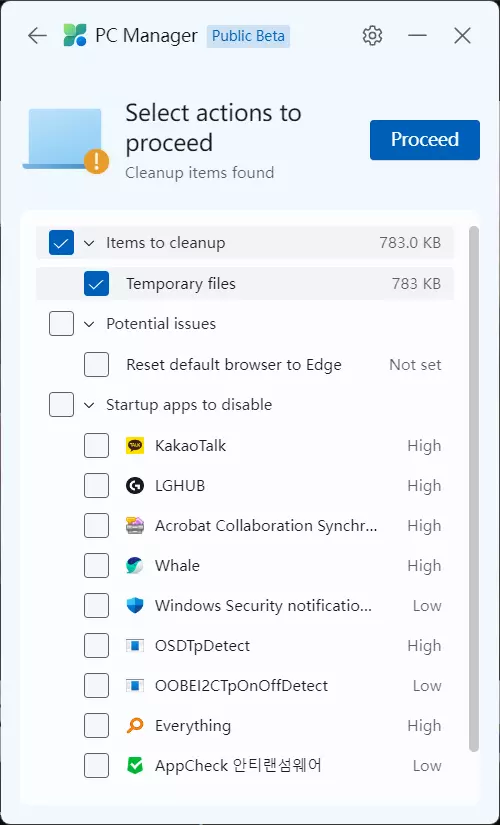Click the Whale browser icon

tap(135, 566)
